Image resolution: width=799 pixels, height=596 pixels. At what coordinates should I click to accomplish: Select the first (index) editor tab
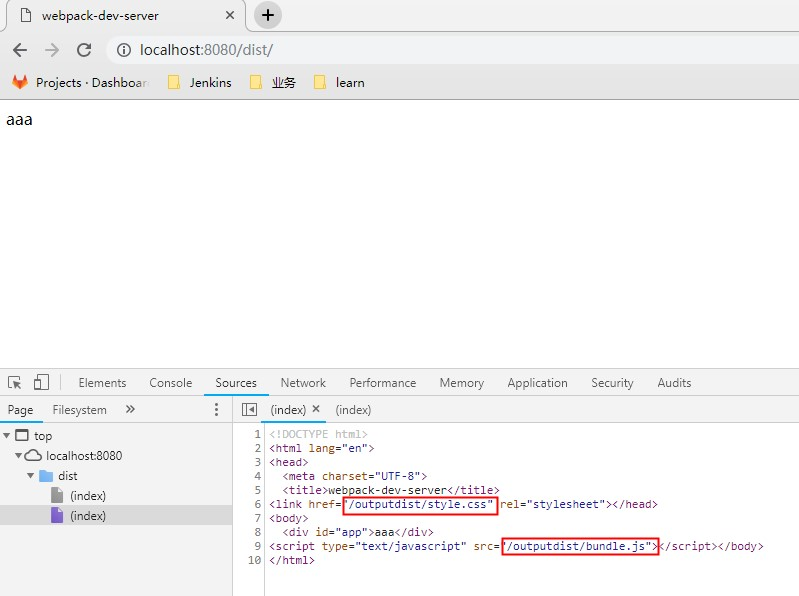point(288,410)
